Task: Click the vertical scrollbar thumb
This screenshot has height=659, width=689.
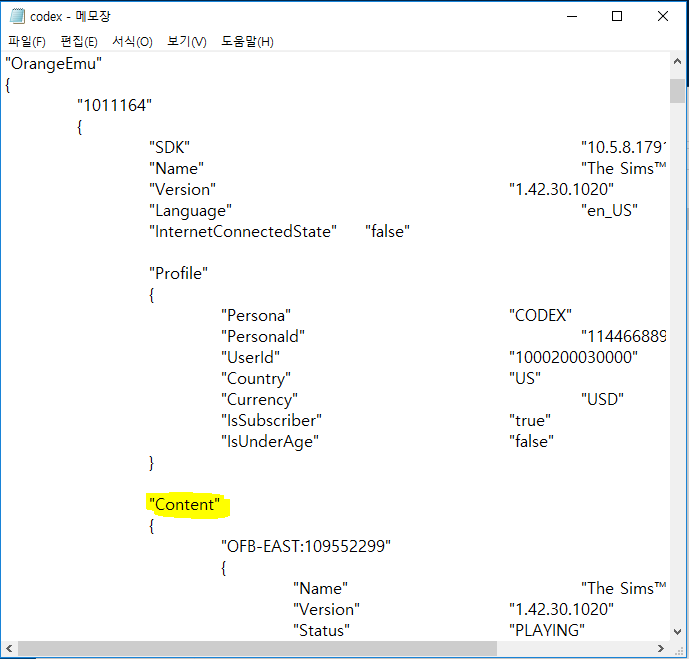Action: click(x=677, y=91)
